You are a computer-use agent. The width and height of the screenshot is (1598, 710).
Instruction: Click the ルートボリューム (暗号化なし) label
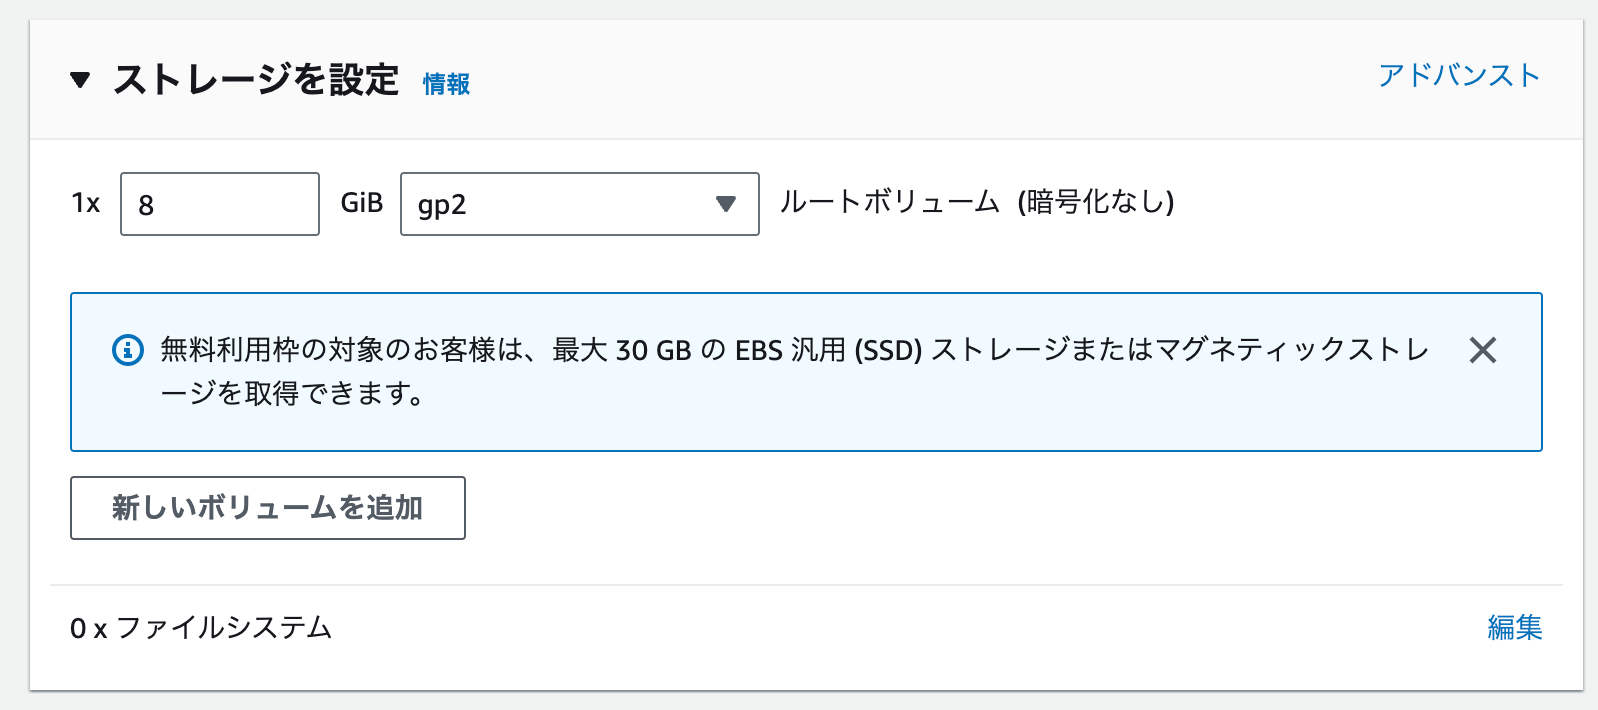978,202
